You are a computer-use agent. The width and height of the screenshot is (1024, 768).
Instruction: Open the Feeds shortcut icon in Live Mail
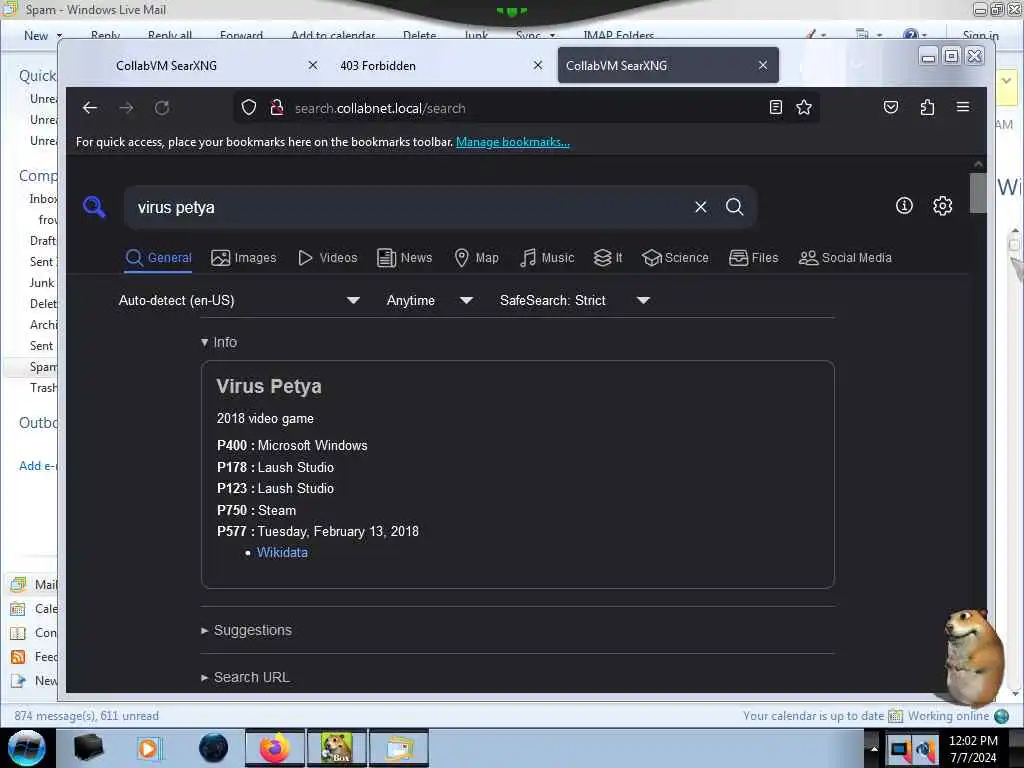tap(18, 657)
